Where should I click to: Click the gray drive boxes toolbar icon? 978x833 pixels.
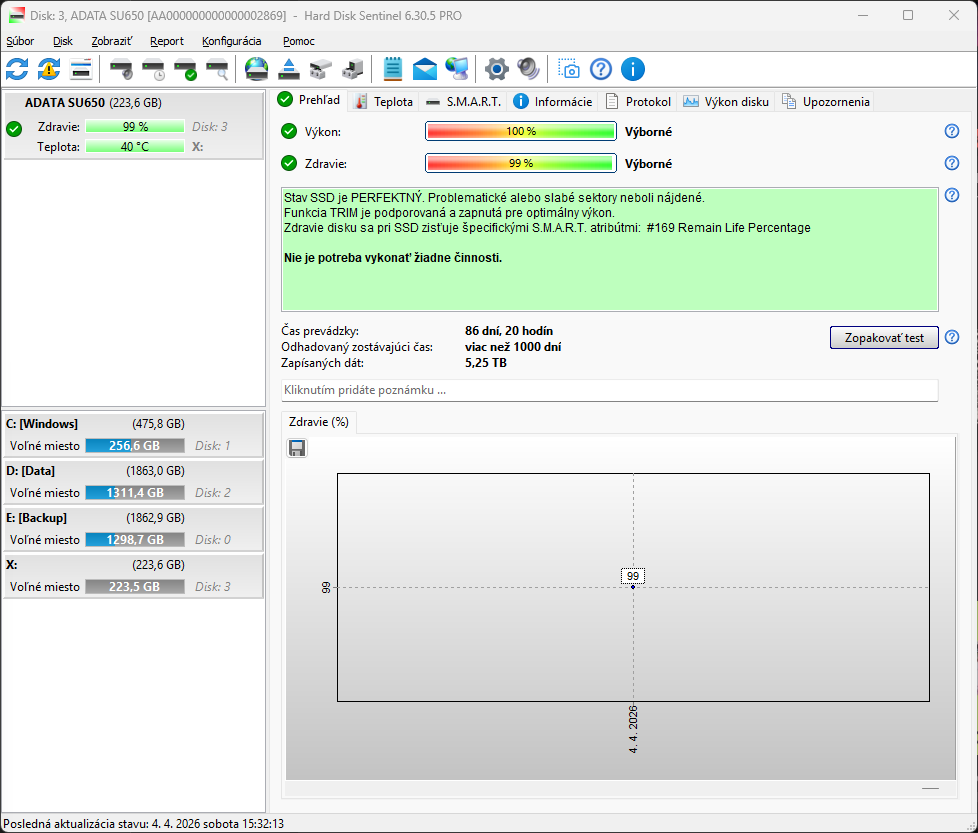tap(321, 69)
